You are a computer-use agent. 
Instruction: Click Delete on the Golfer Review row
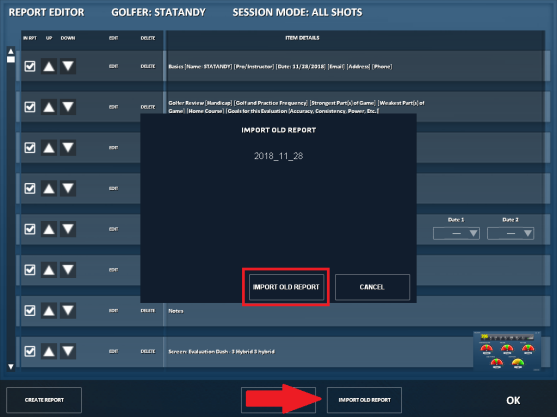point(148,107)
